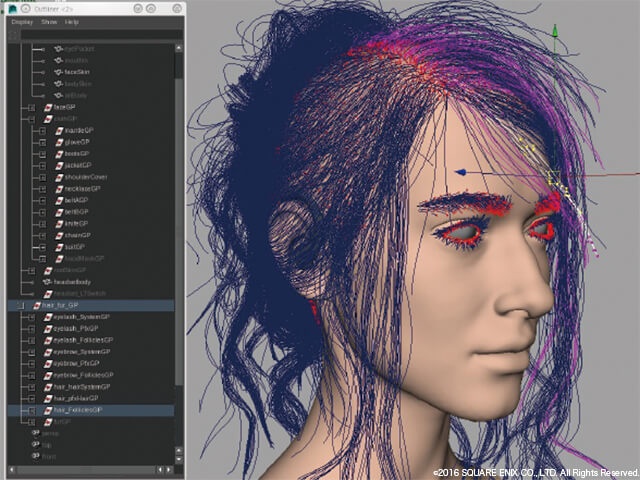Select the hair_fur_GP label
The width and height of the screenshot is (640, 480).
(x=60, y=306)
